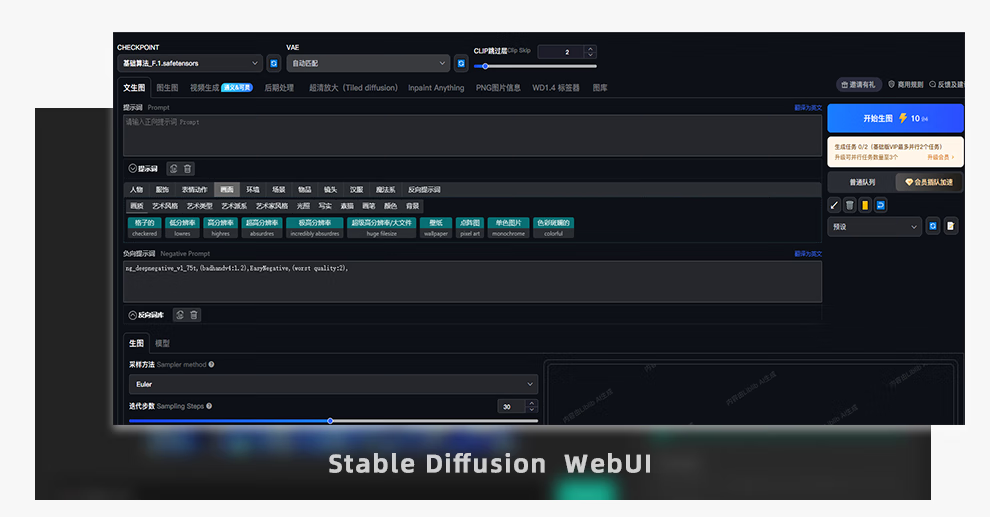Click 开始生图 generate button
Viewport: 990px width, 517px height.
coord(895,118)
